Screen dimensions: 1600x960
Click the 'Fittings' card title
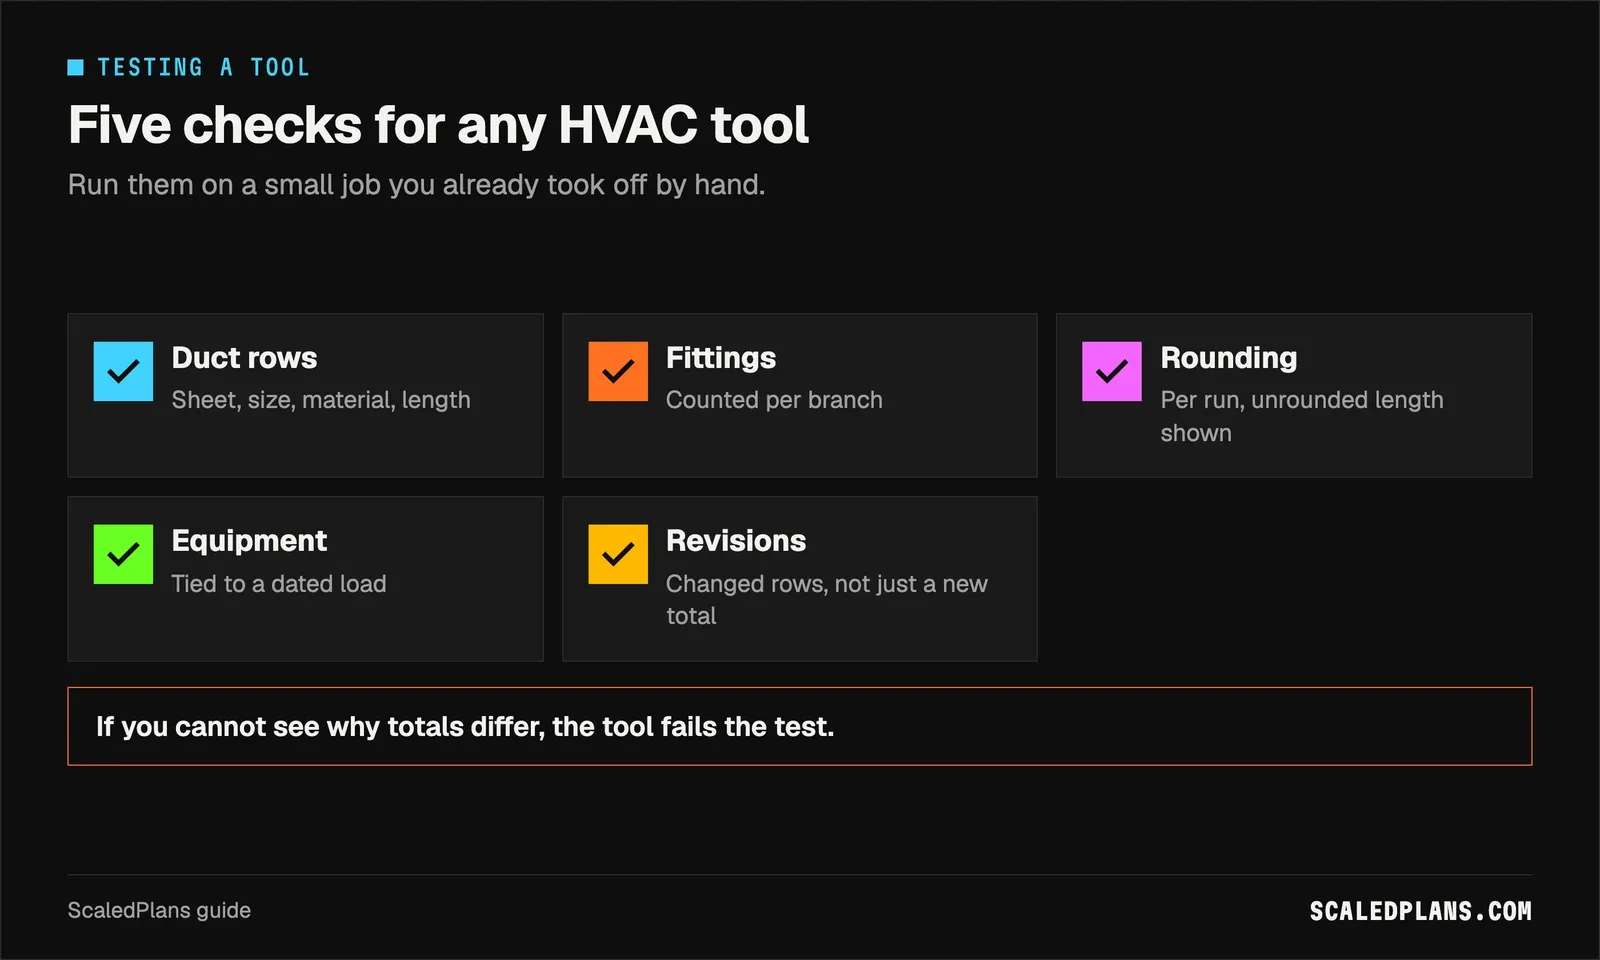pyautogui.click(x=721, y=358)
